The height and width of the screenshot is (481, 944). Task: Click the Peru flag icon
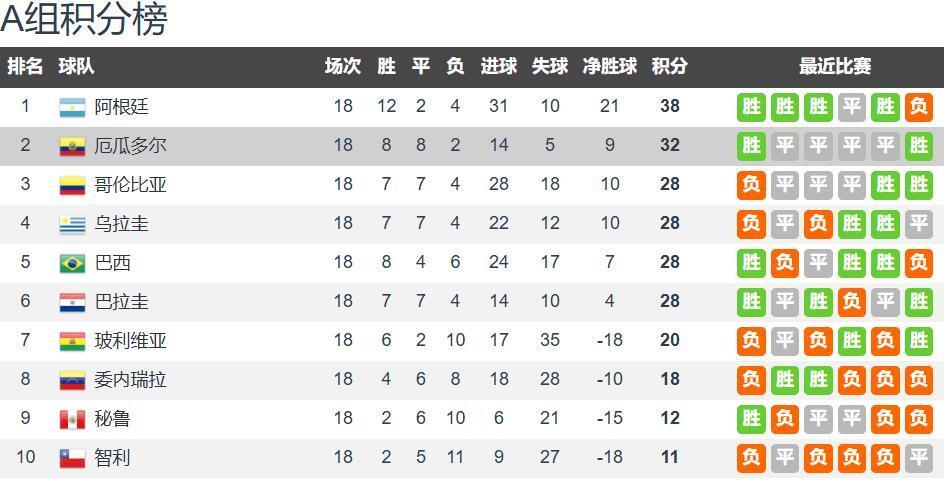tap(72, 420)
